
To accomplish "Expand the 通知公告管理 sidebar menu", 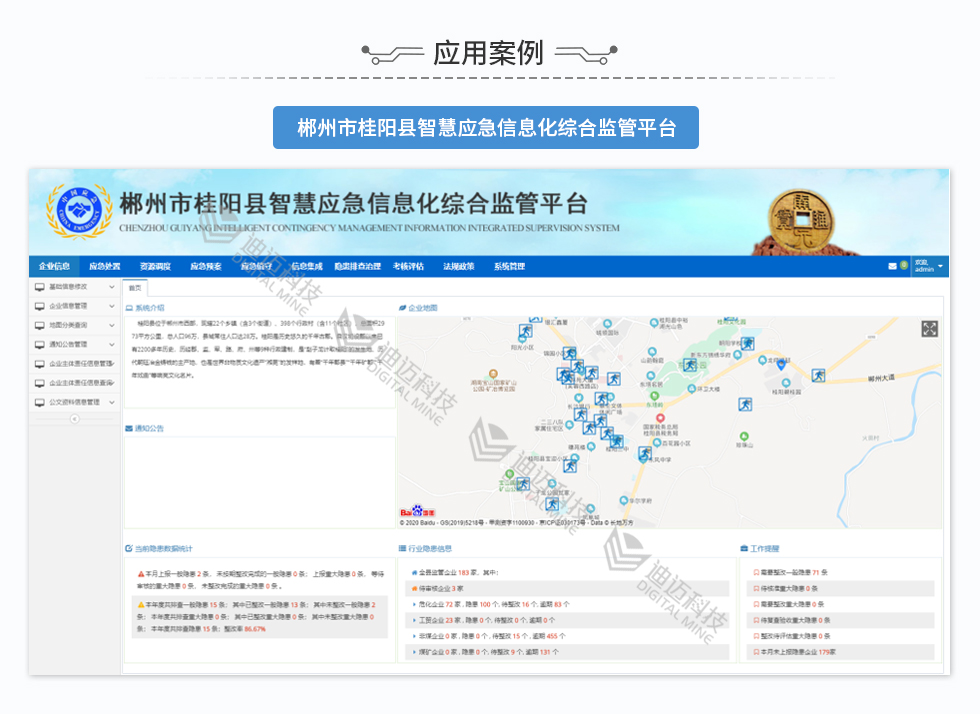I will [x=75, y=344].
